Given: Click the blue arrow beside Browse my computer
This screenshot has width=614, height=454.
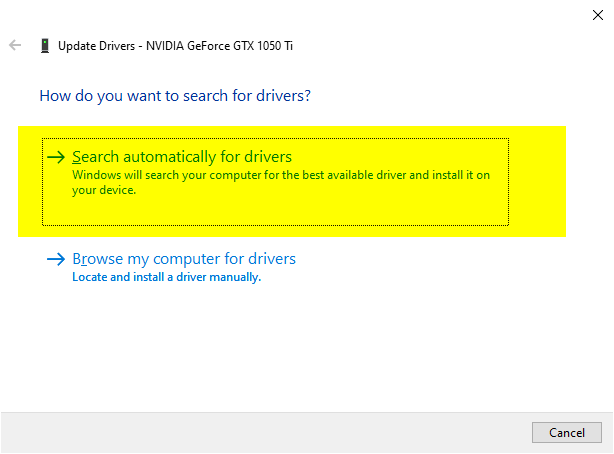Looking at the screenshot, I should (56, 259).
